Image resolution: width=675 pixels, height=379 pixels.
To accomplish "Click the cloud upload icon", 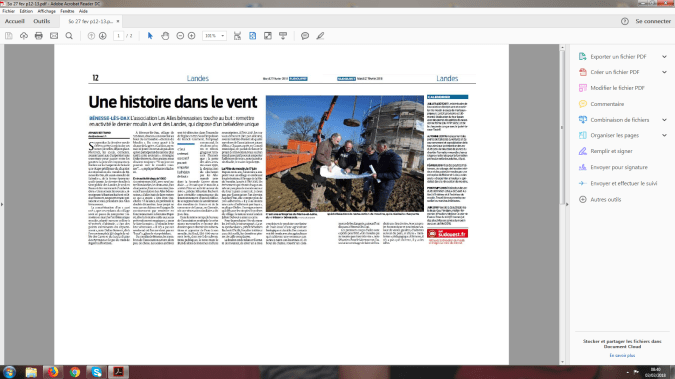I will pos(24,36).
